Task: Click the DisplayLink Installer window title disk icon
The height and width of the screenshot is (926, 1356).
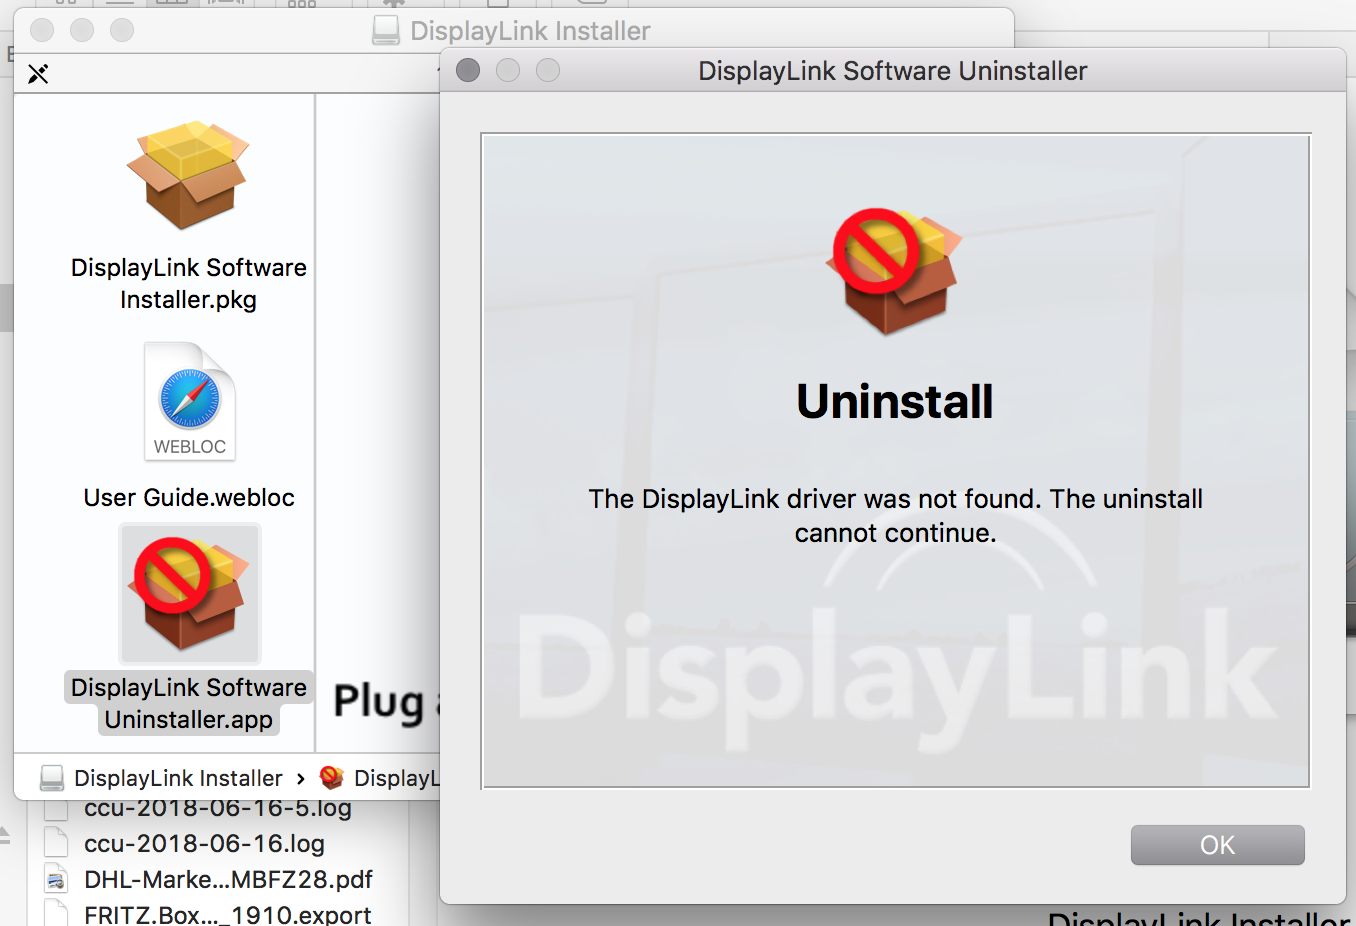Action: (x=386, y=31)
